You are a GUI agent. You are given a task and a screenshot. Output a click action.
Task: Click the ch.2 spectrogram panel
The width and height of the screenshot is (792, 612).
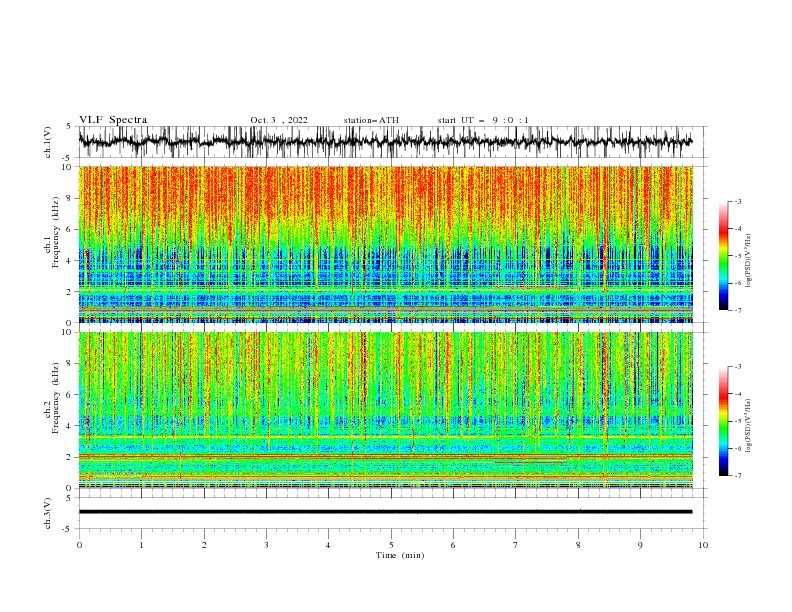point(385,410)
